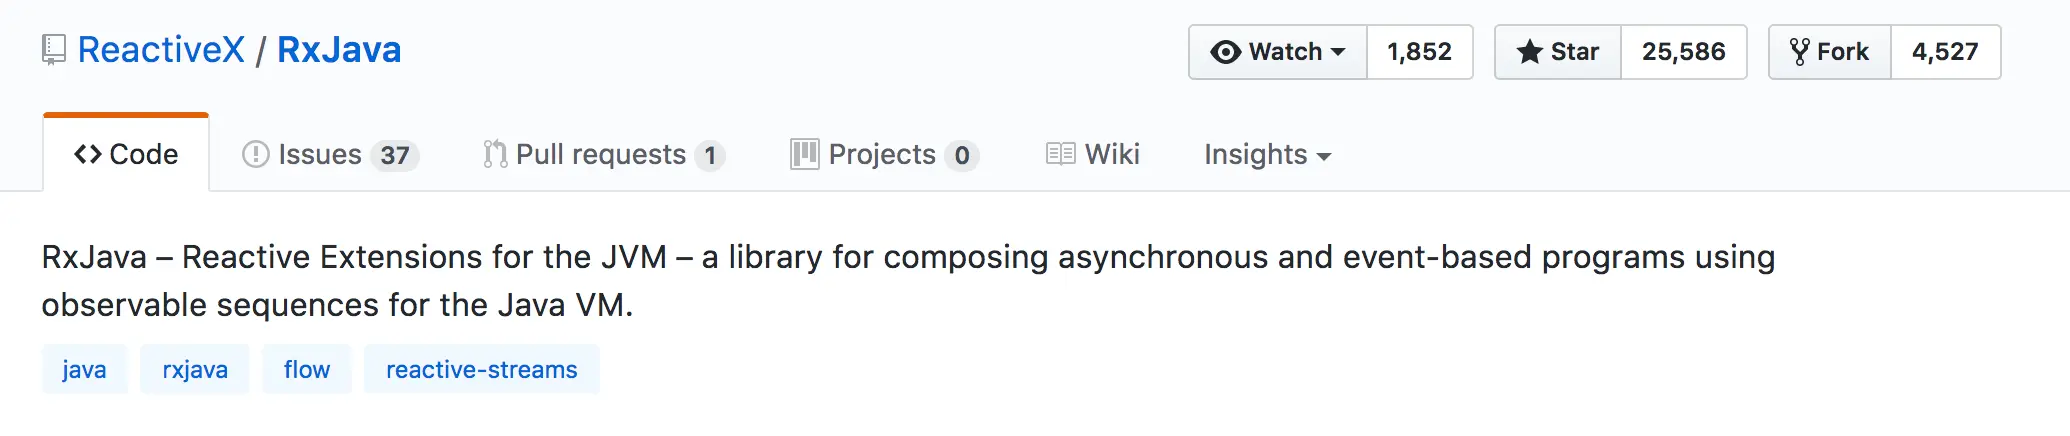
Task: View the 4,527 forks count
Action: [x=1945, y=52]
